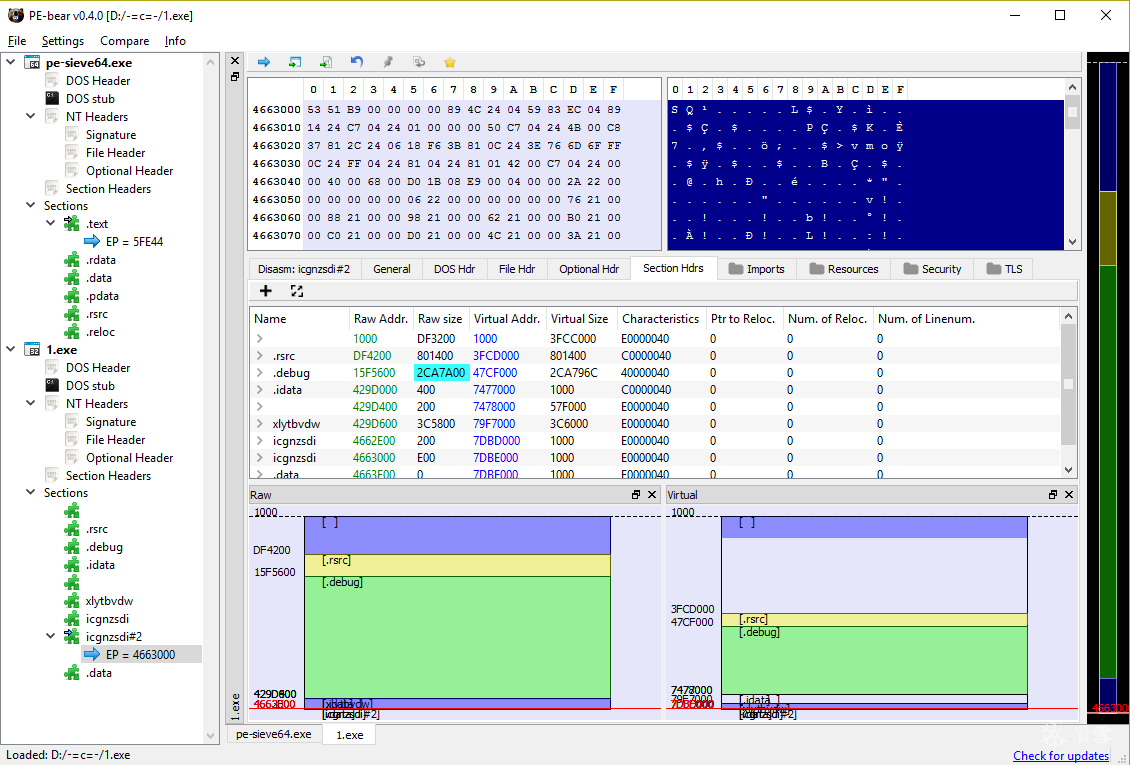Select Section Headers under 1.exe
1130x765 pixels.
108,475
